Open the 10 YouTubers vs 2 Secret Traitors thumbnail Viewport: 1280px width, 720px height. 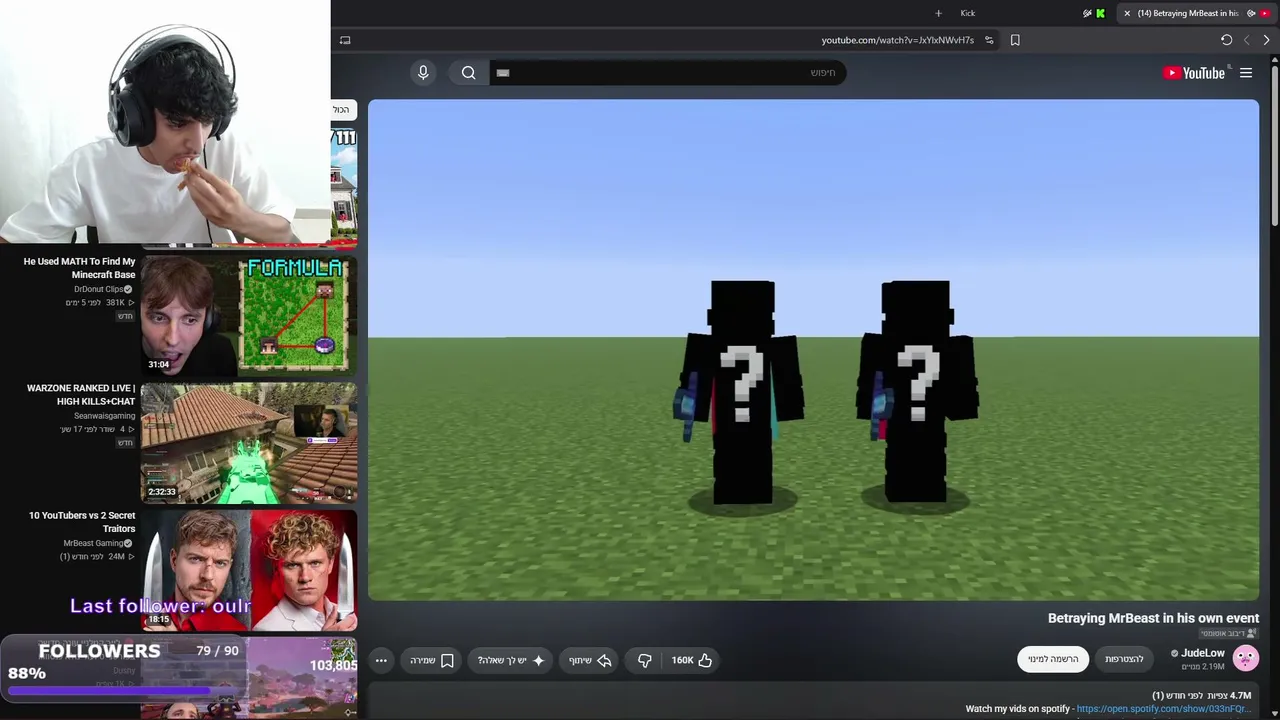pos(249,569)
